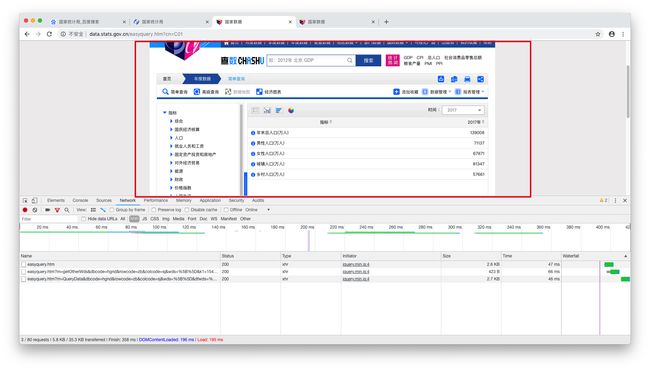Bookmark this page with the star icon
This screenshot has width=650, height=370.
coord(598,34)
